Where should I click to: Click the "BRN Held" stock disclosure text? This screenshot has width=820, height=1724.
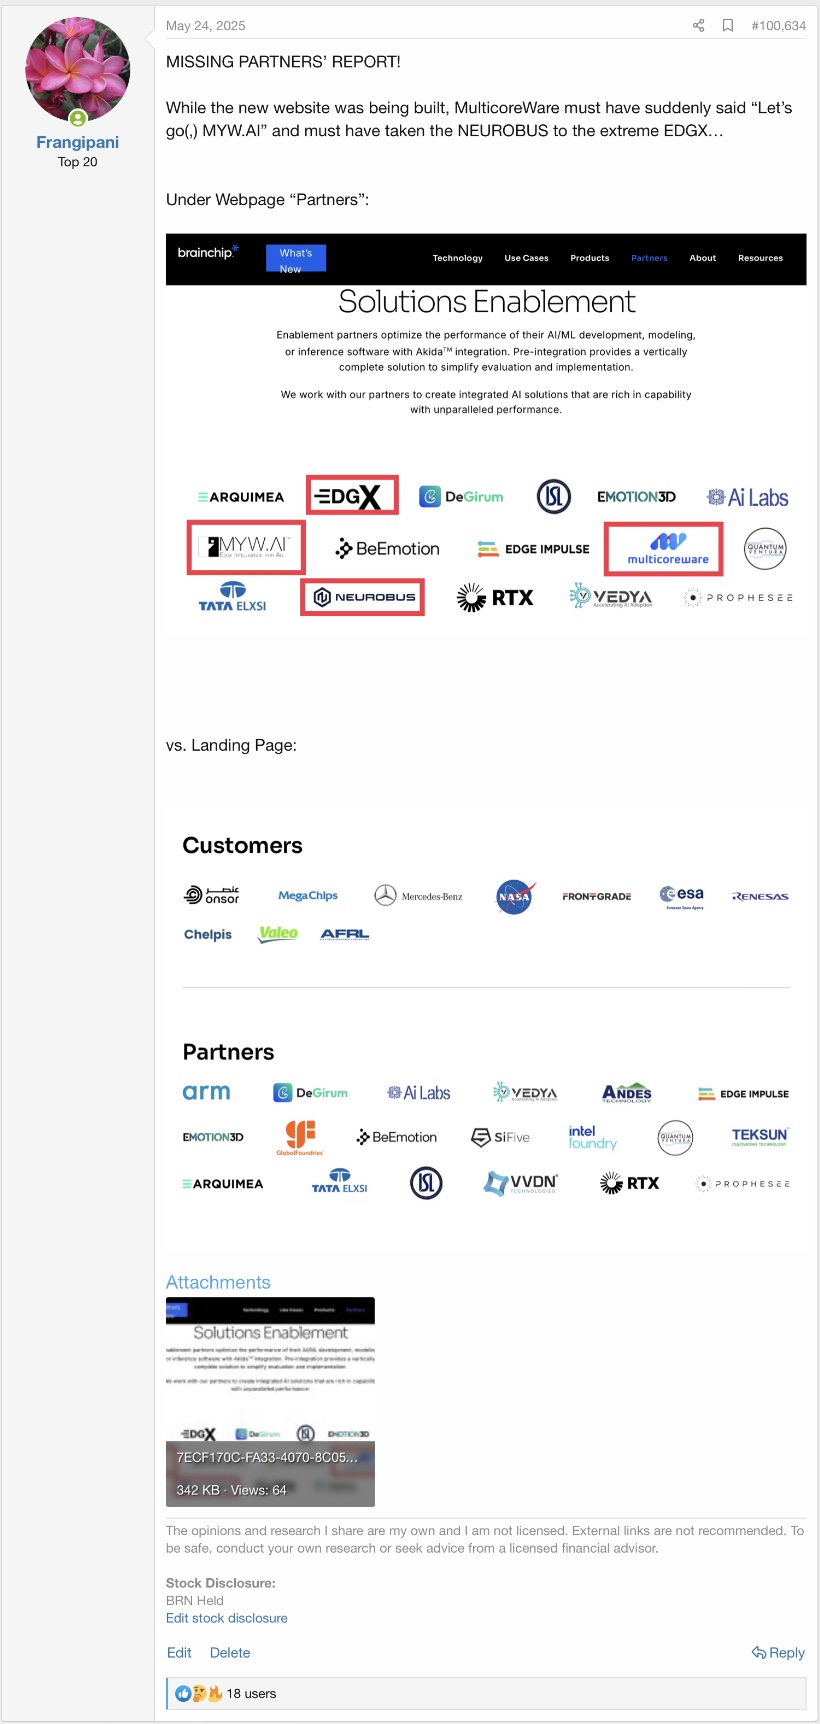(x=195, y=1601)
